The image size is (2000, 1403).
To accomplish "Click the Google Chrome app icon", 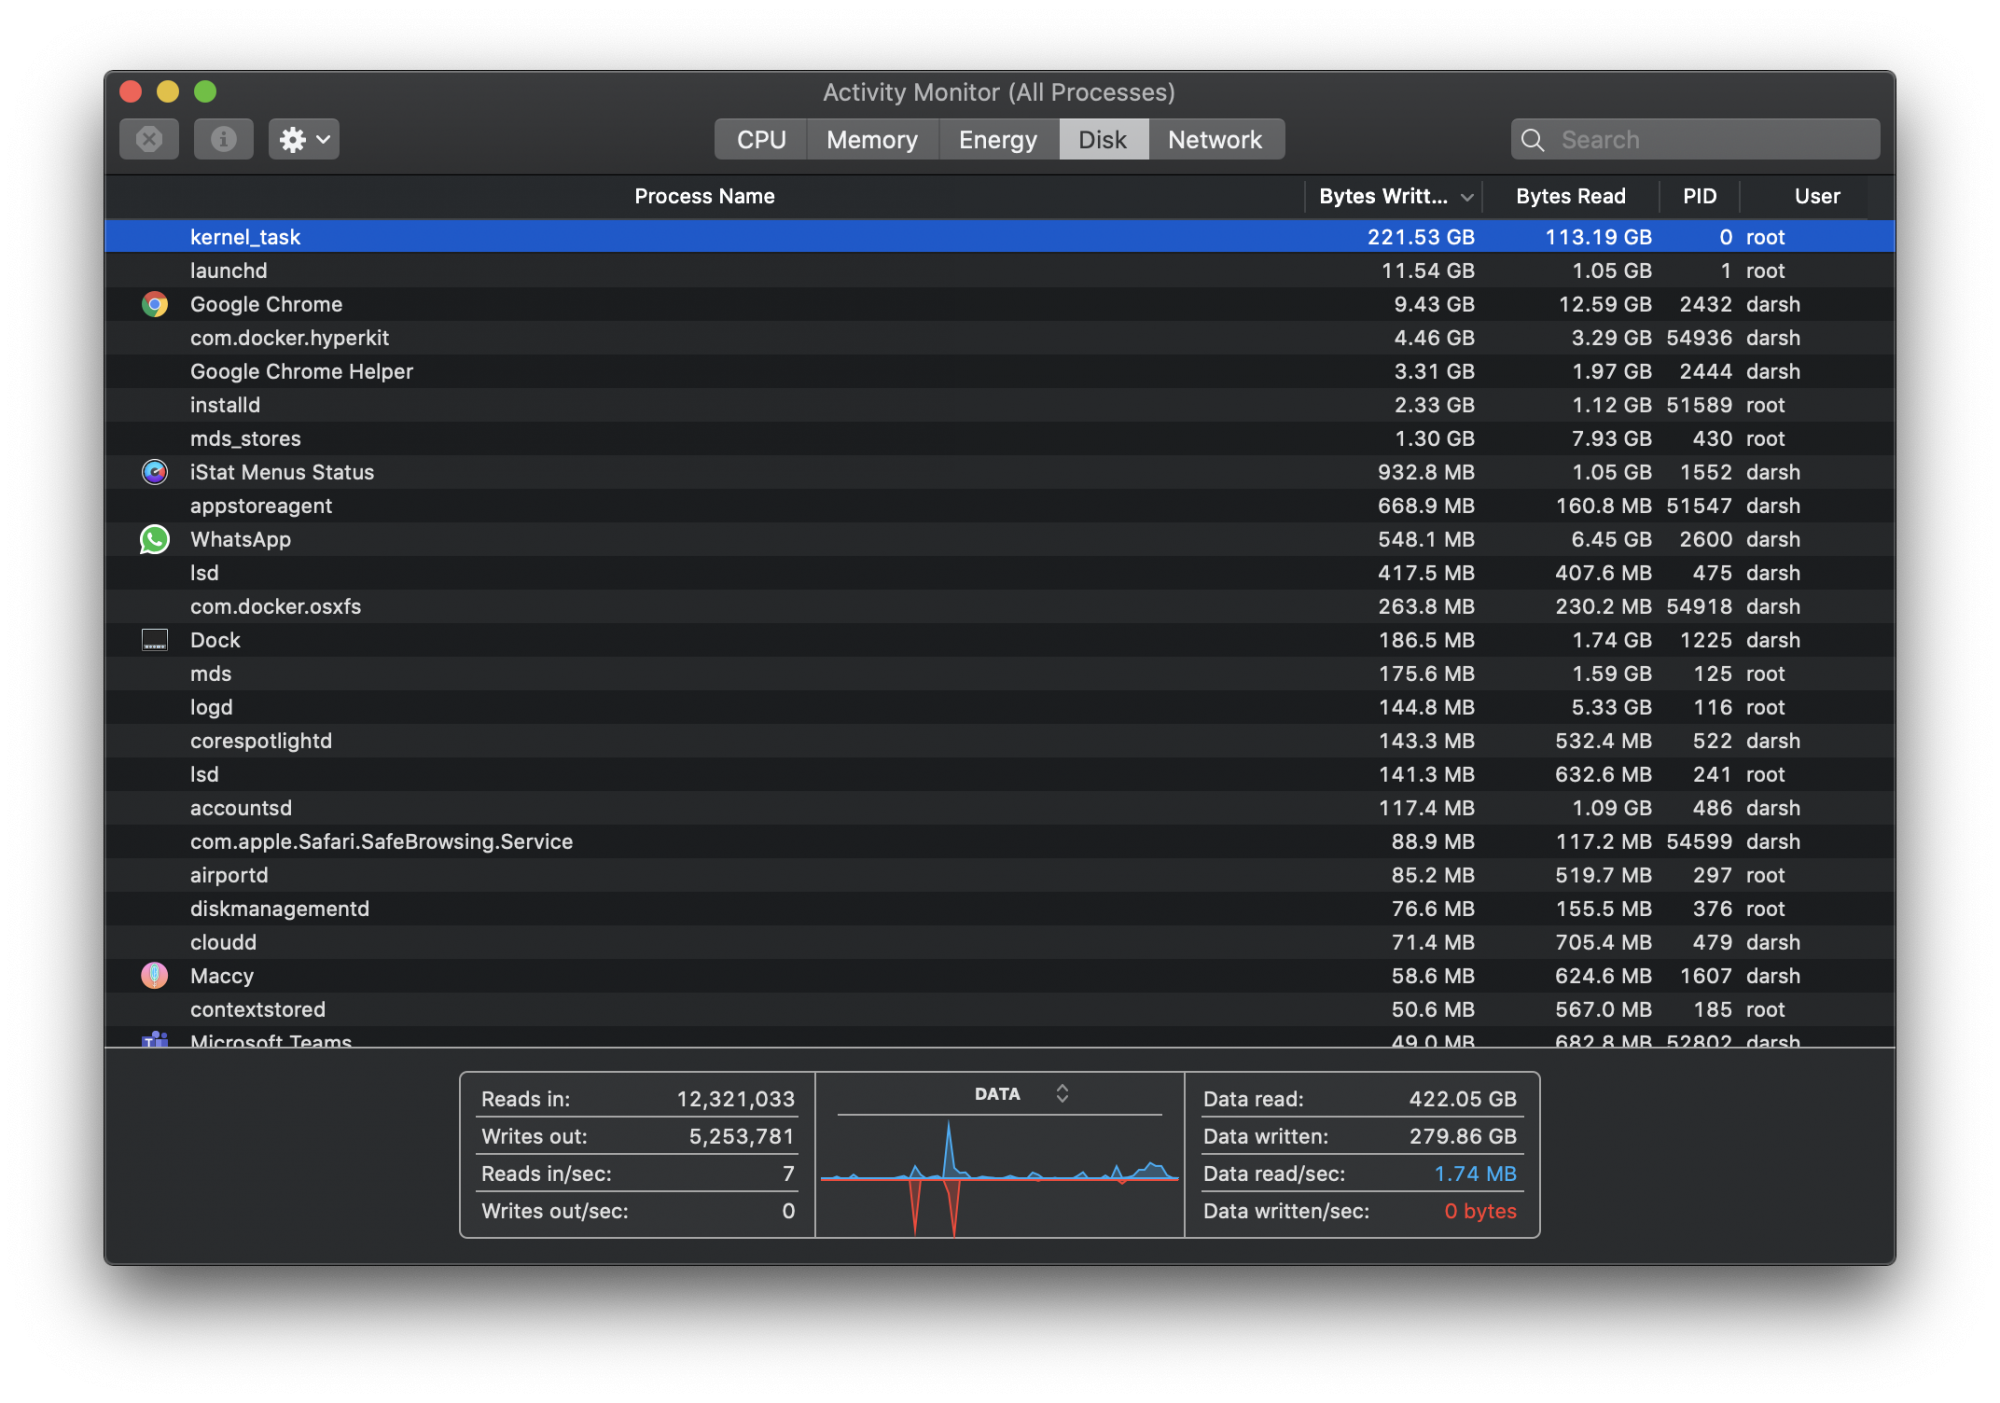I will click(x=155, y=304).
